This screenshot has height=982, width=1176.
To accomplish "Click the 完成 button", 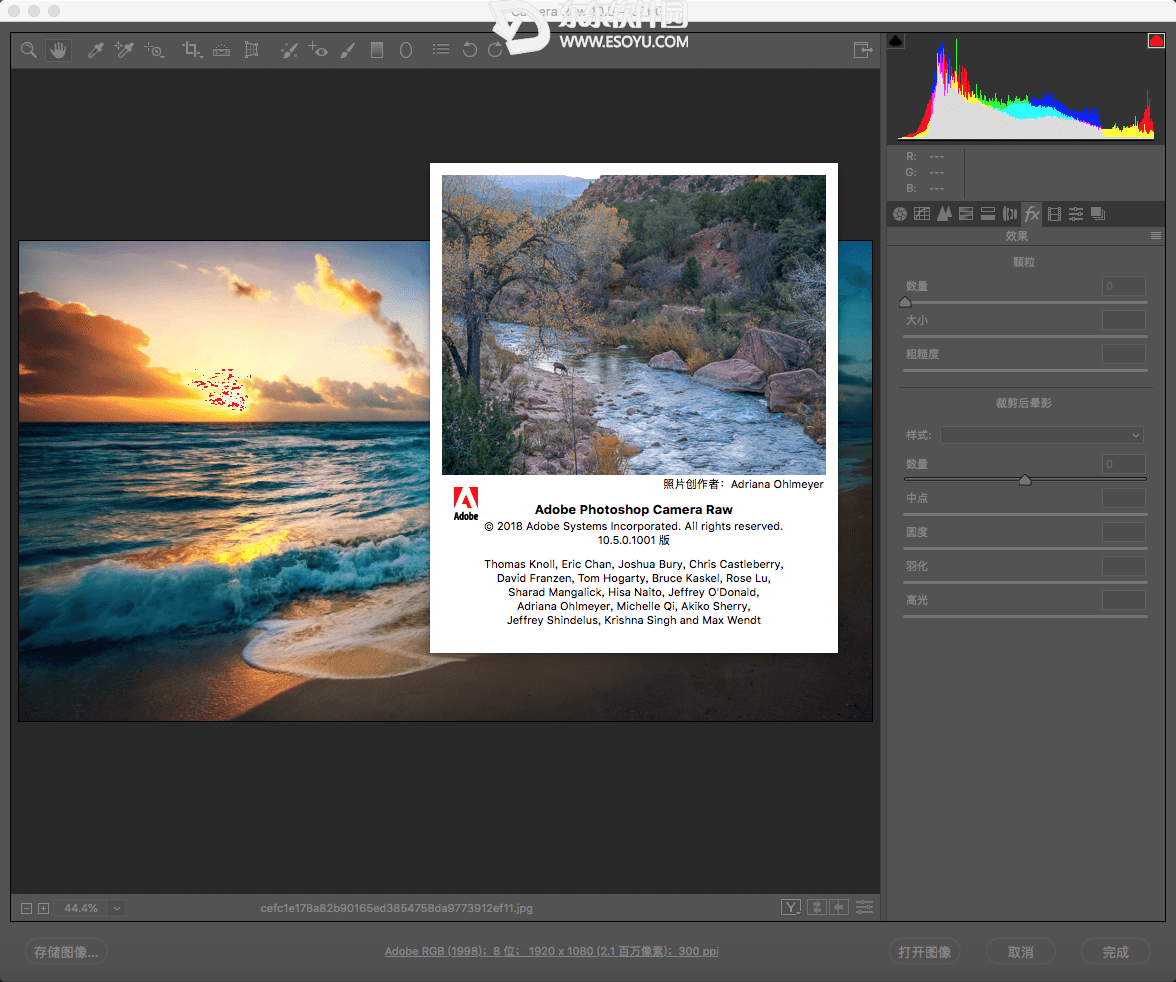I will pyautogui.click(x=1116, y=952).
